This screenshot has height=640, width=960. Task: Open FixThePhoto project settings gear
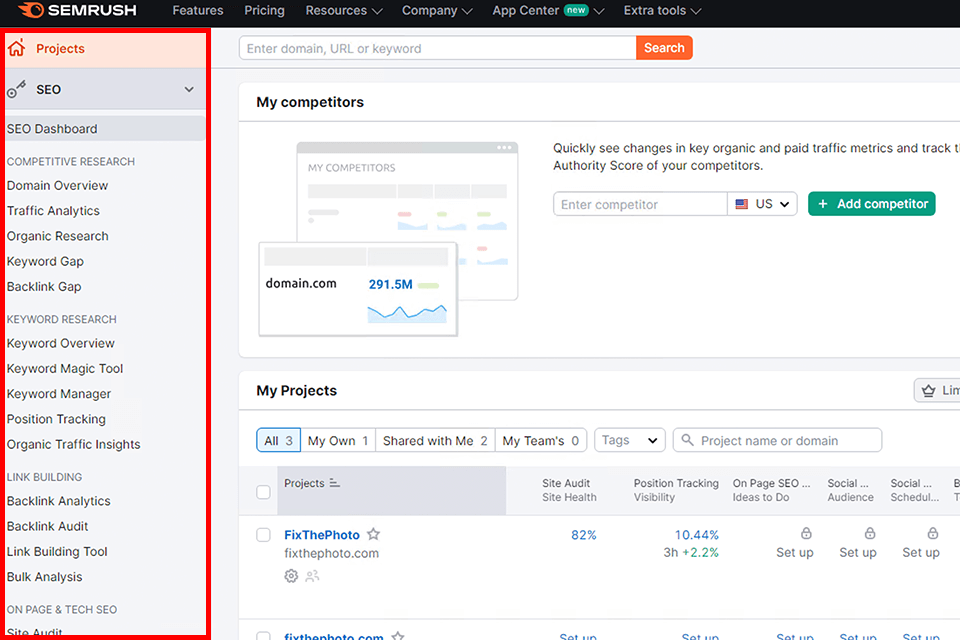pyautogui.click(x=291, y=576)
